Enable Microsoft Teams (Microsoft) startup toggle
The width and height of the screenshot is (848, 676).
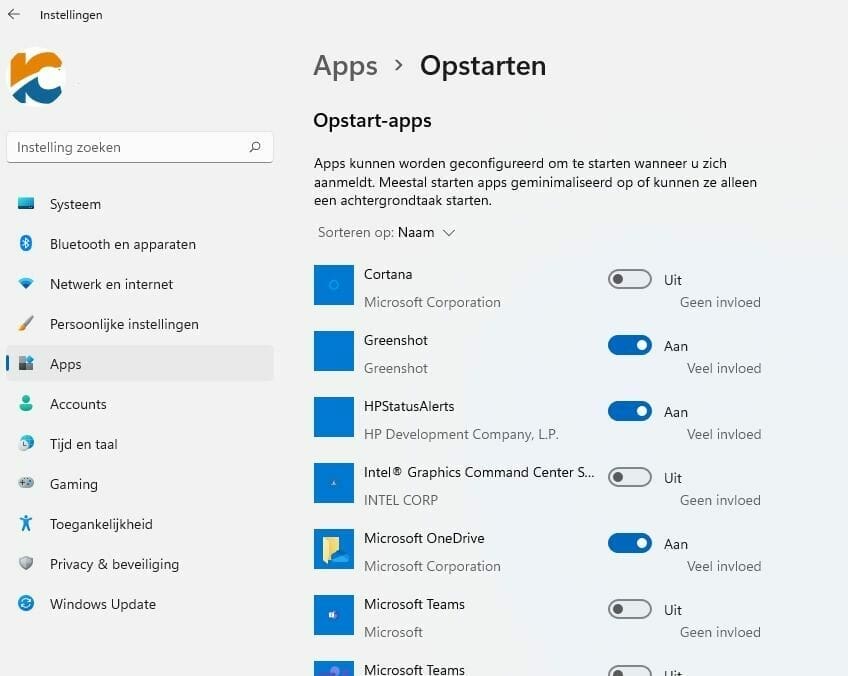tap(630, 609)
